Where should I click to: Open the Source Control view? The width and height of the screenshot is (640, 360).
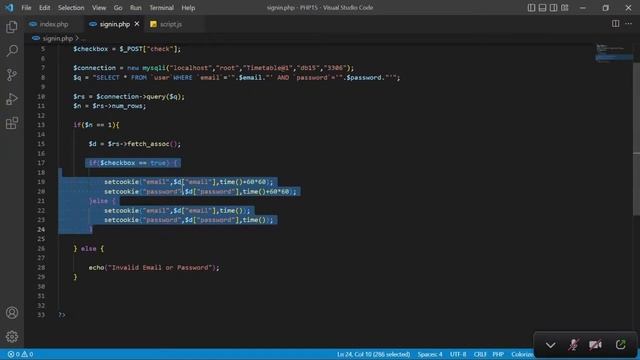point(12,75)
